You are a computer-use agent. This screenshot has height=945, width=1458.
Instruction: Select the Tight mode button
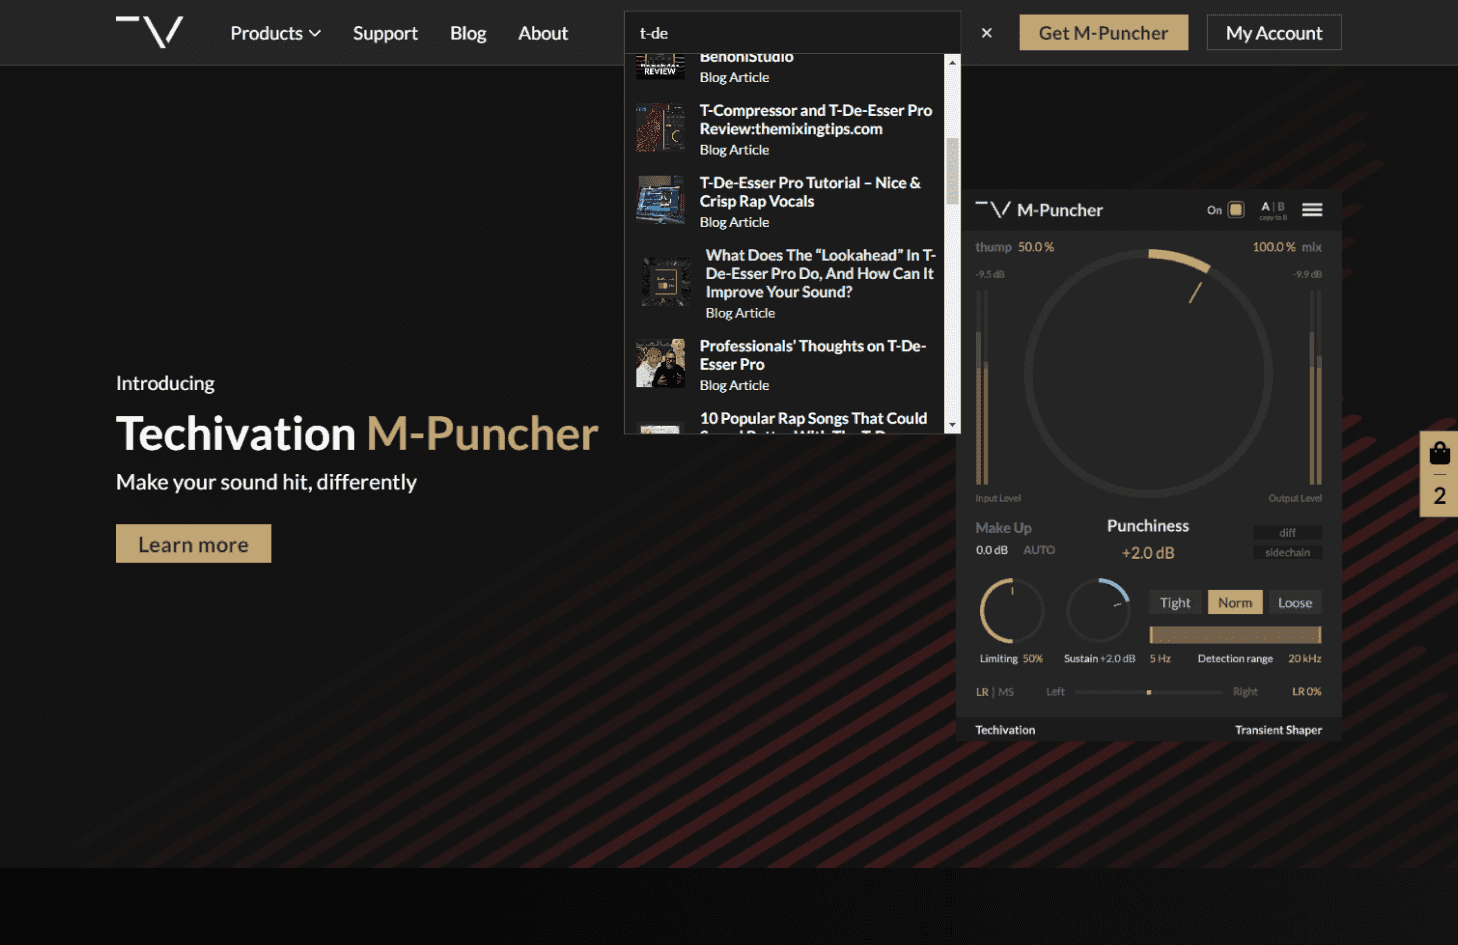pyautogui.click(x=1175, y=603)
